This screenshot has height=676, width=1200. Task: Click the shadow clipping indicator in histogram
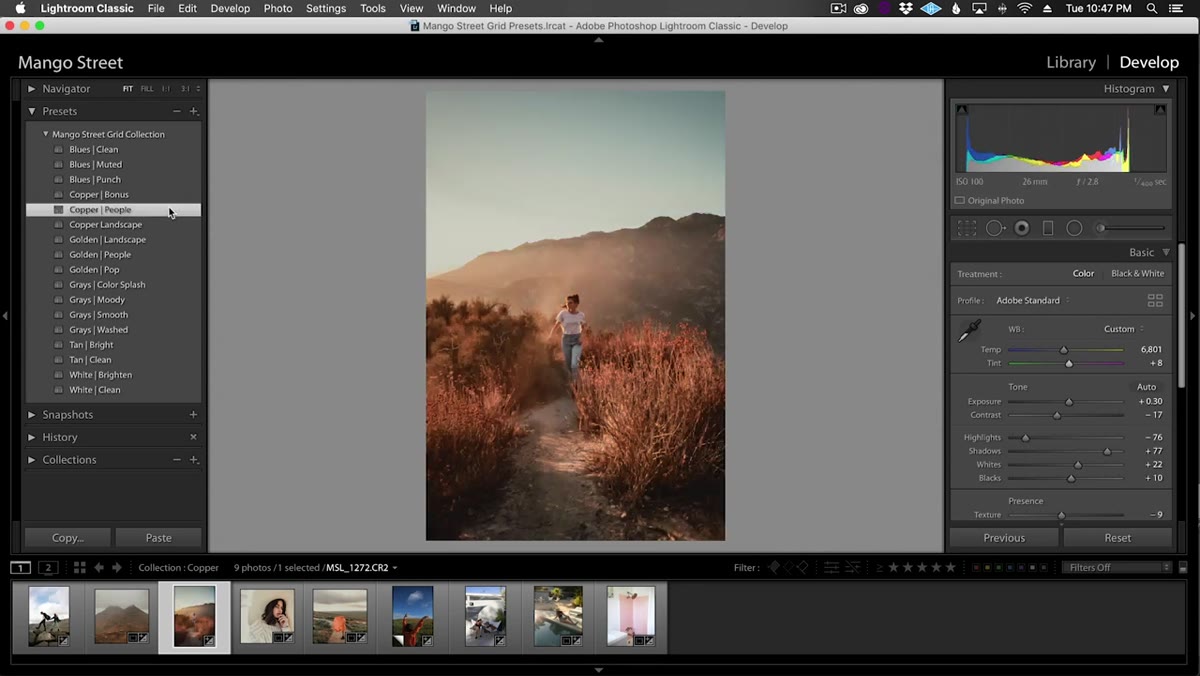[x=962, y=109]
